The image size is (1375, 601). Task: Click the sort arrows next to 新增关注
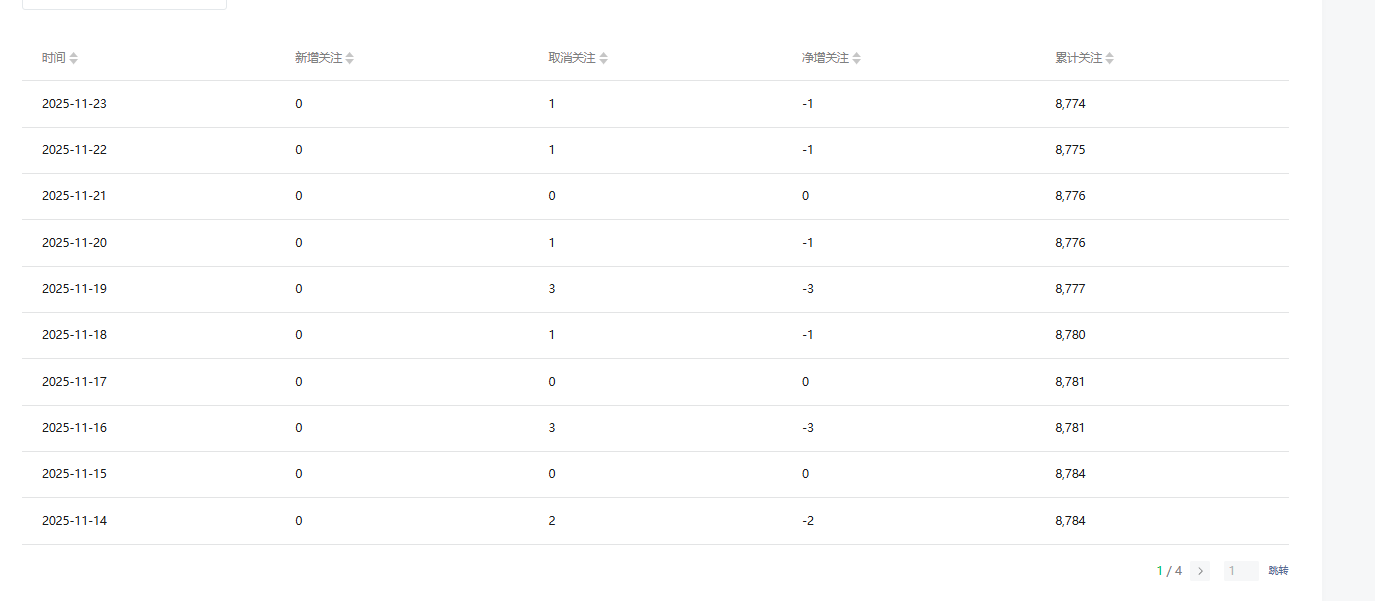[x=350, y=58]
